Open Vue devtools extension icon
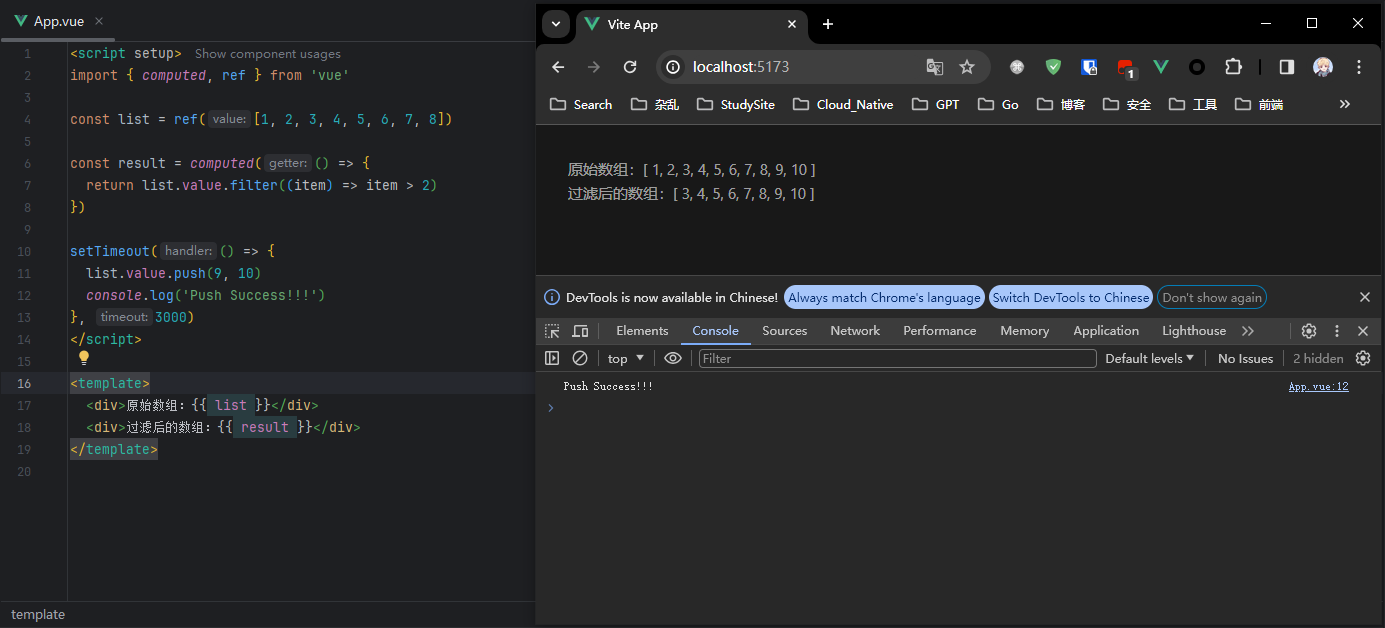Image resolution: width=1385 pixels, height=628 pixels. pos(1161,67)
